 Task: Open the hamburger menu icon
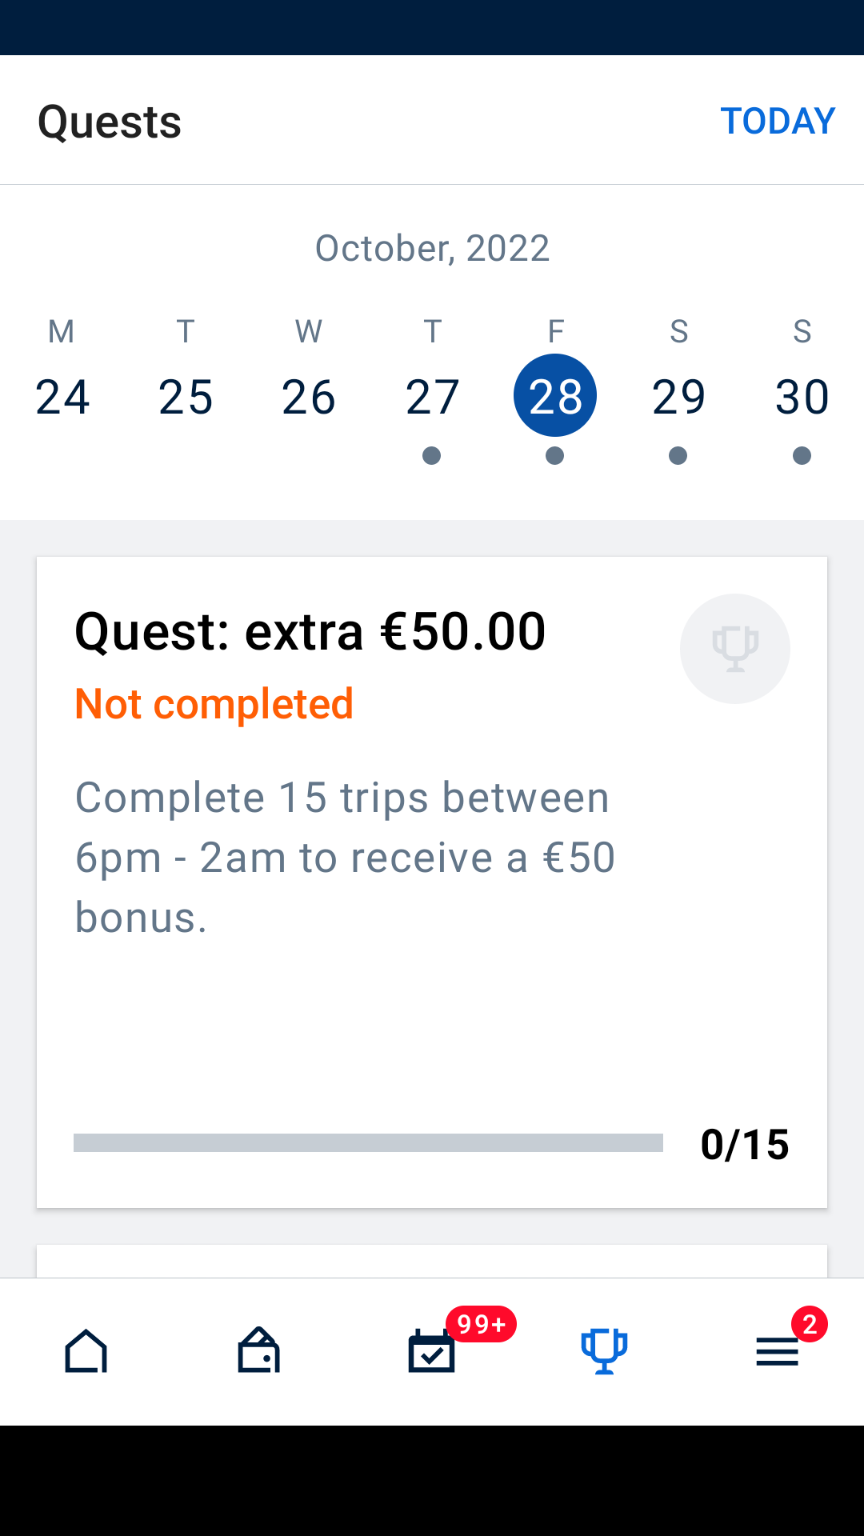777,1353
